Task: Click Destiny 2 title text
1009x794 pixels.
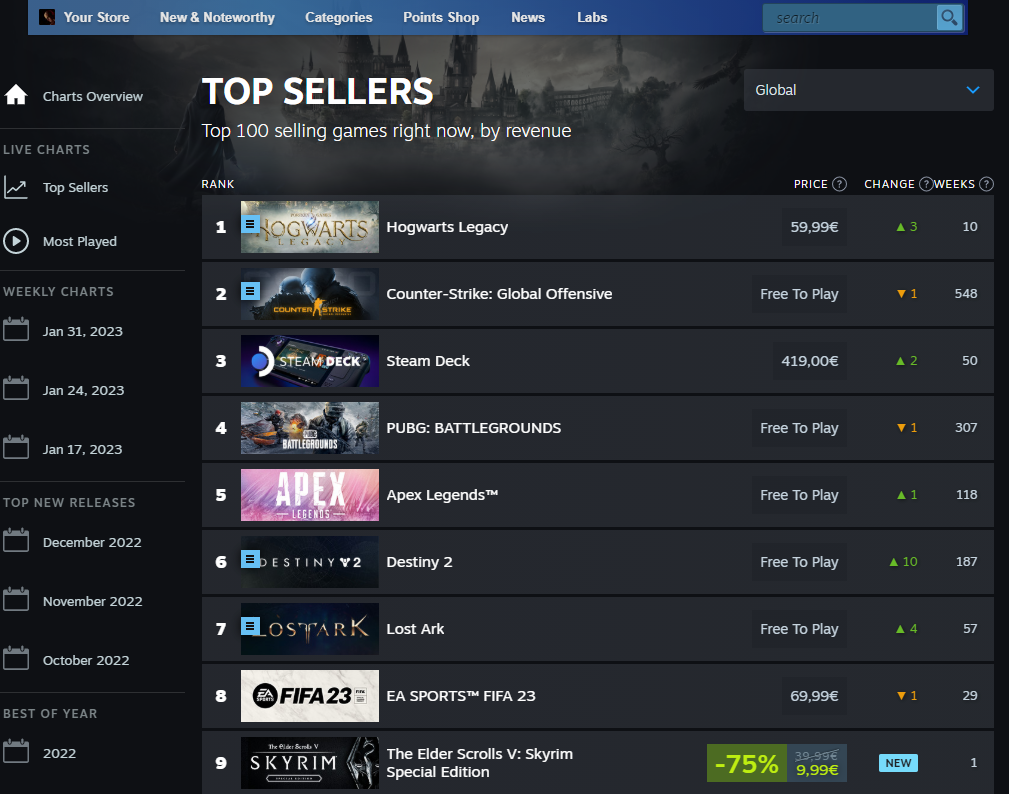Action: click(x=420, y=562)
